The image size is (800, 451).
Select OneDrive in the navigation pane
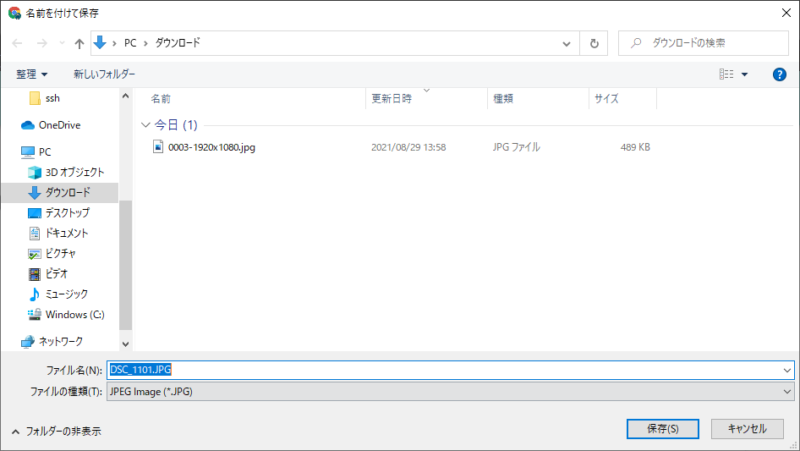[x=59, y=125]
